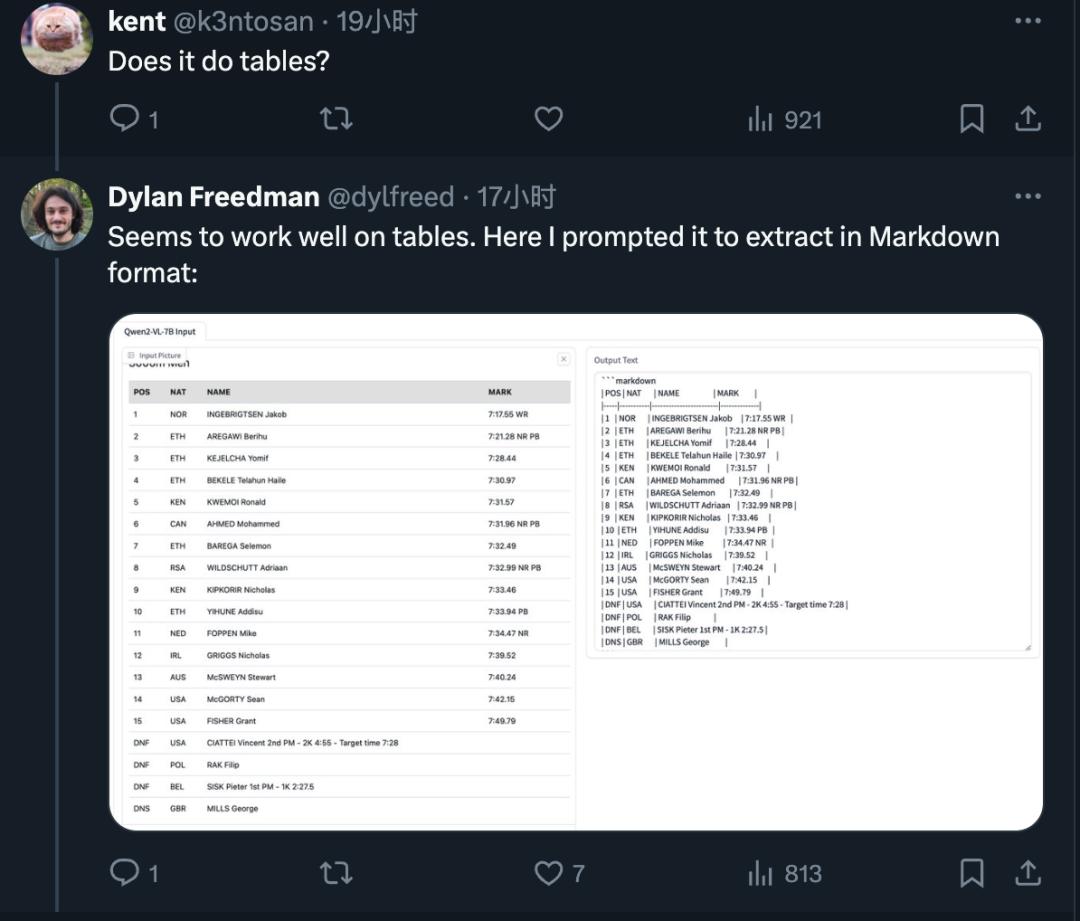Open kent's profile avatar
Screen dimensions: 1080x921
[56, 39]
